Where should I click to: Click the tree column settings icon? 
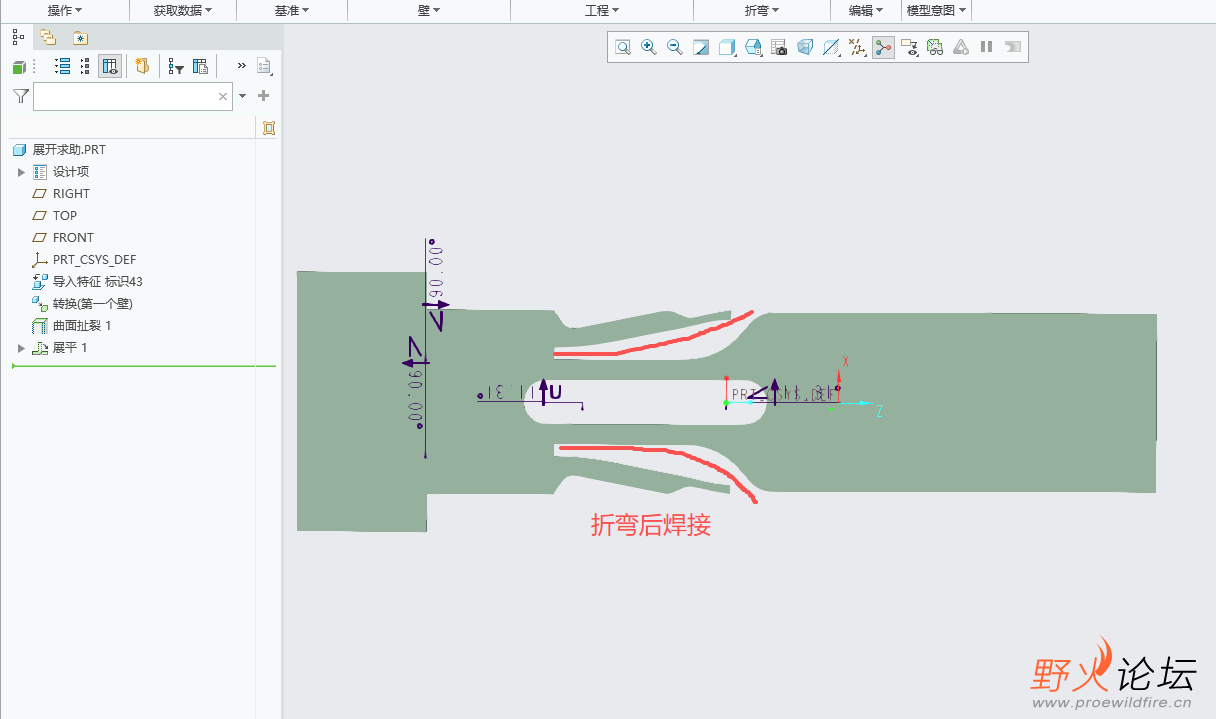(x=200, y=67)
